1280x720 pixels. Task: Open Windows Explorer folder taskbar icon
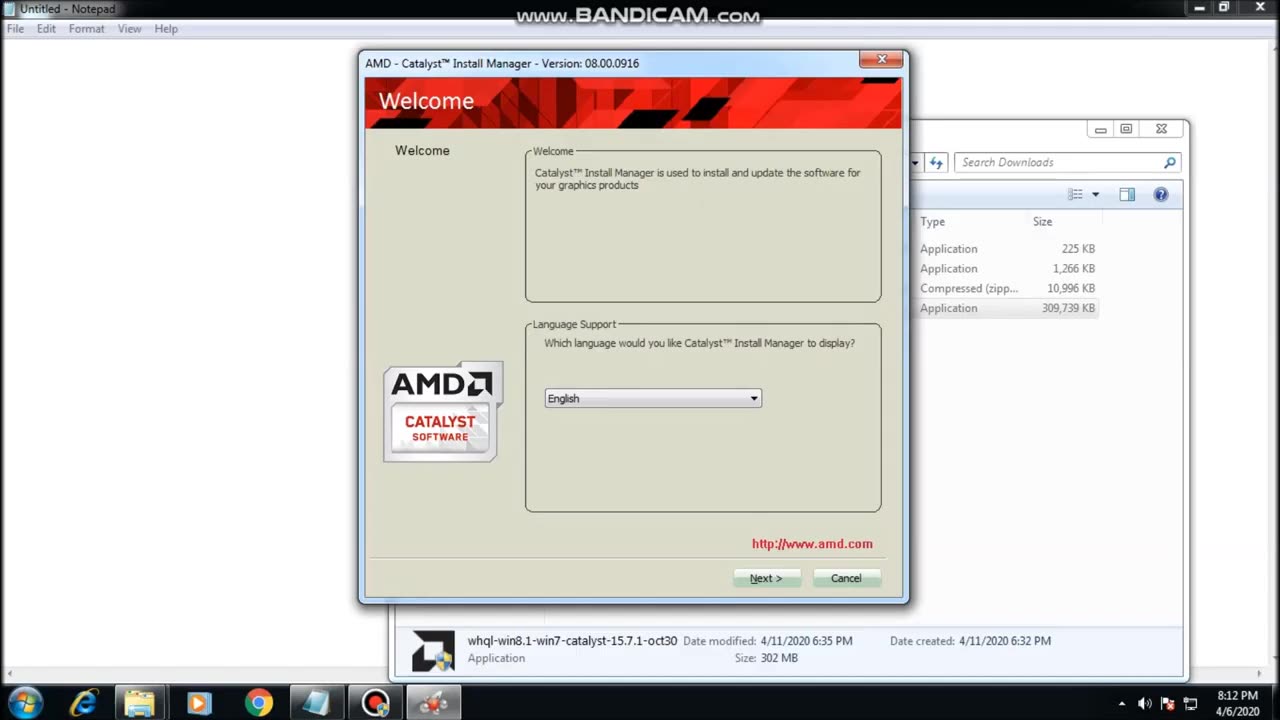[139, 703]
